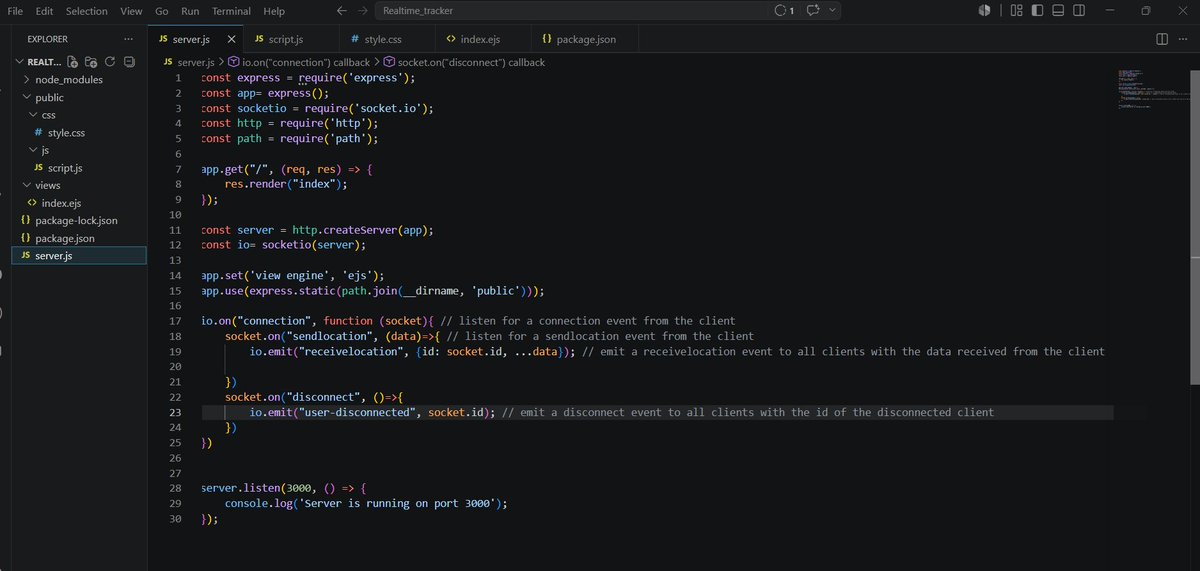Toggle the primary side bar visibility
Screen dimensions: 1200x571
[x=1037, y=10]
